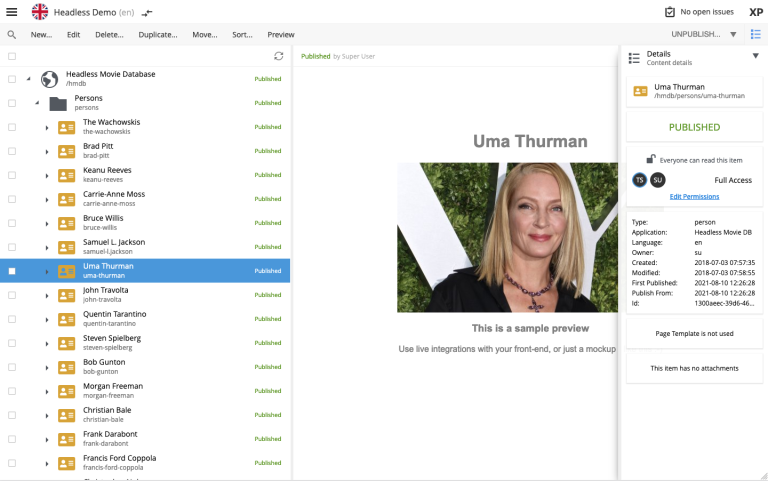Toggle the details panel list icon
This screenshot has width=768, height=481.
(755, 34)
